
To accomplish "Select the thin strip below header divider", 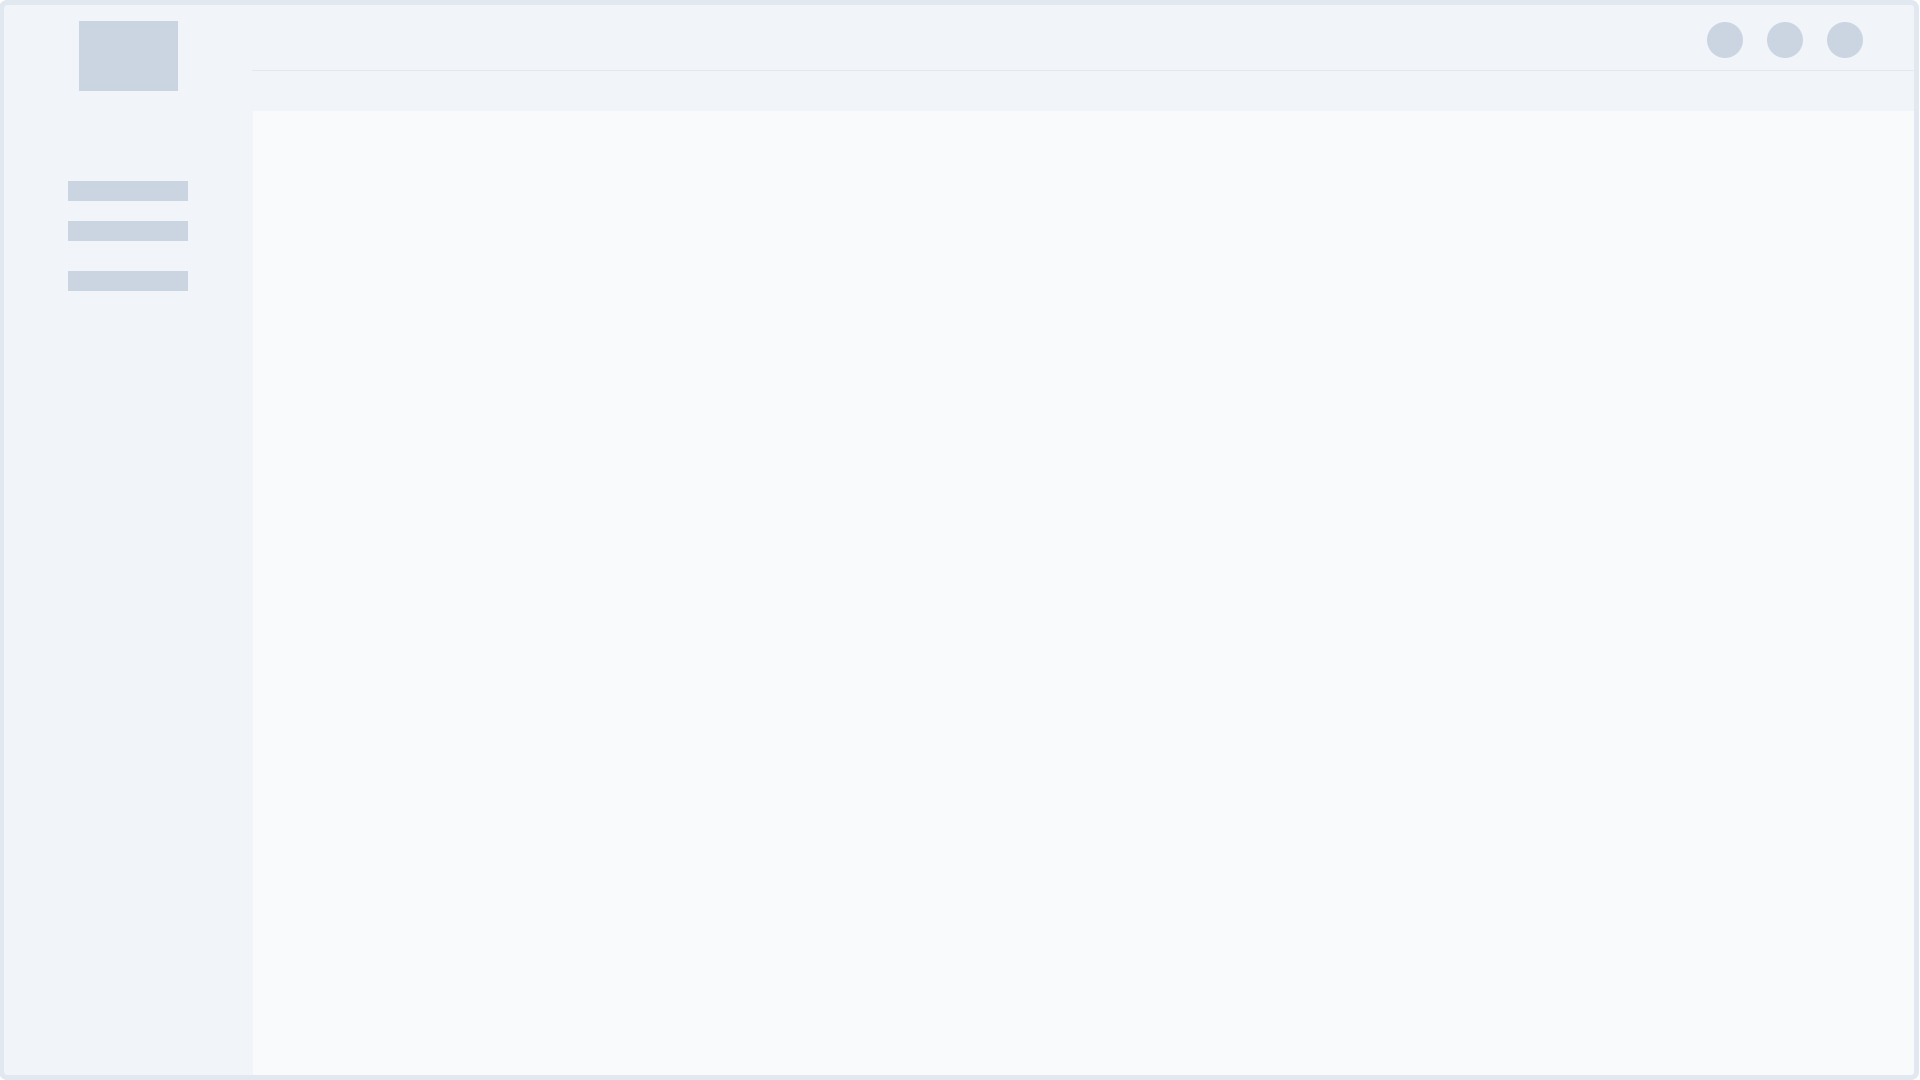I will [x=1084, y=91].
